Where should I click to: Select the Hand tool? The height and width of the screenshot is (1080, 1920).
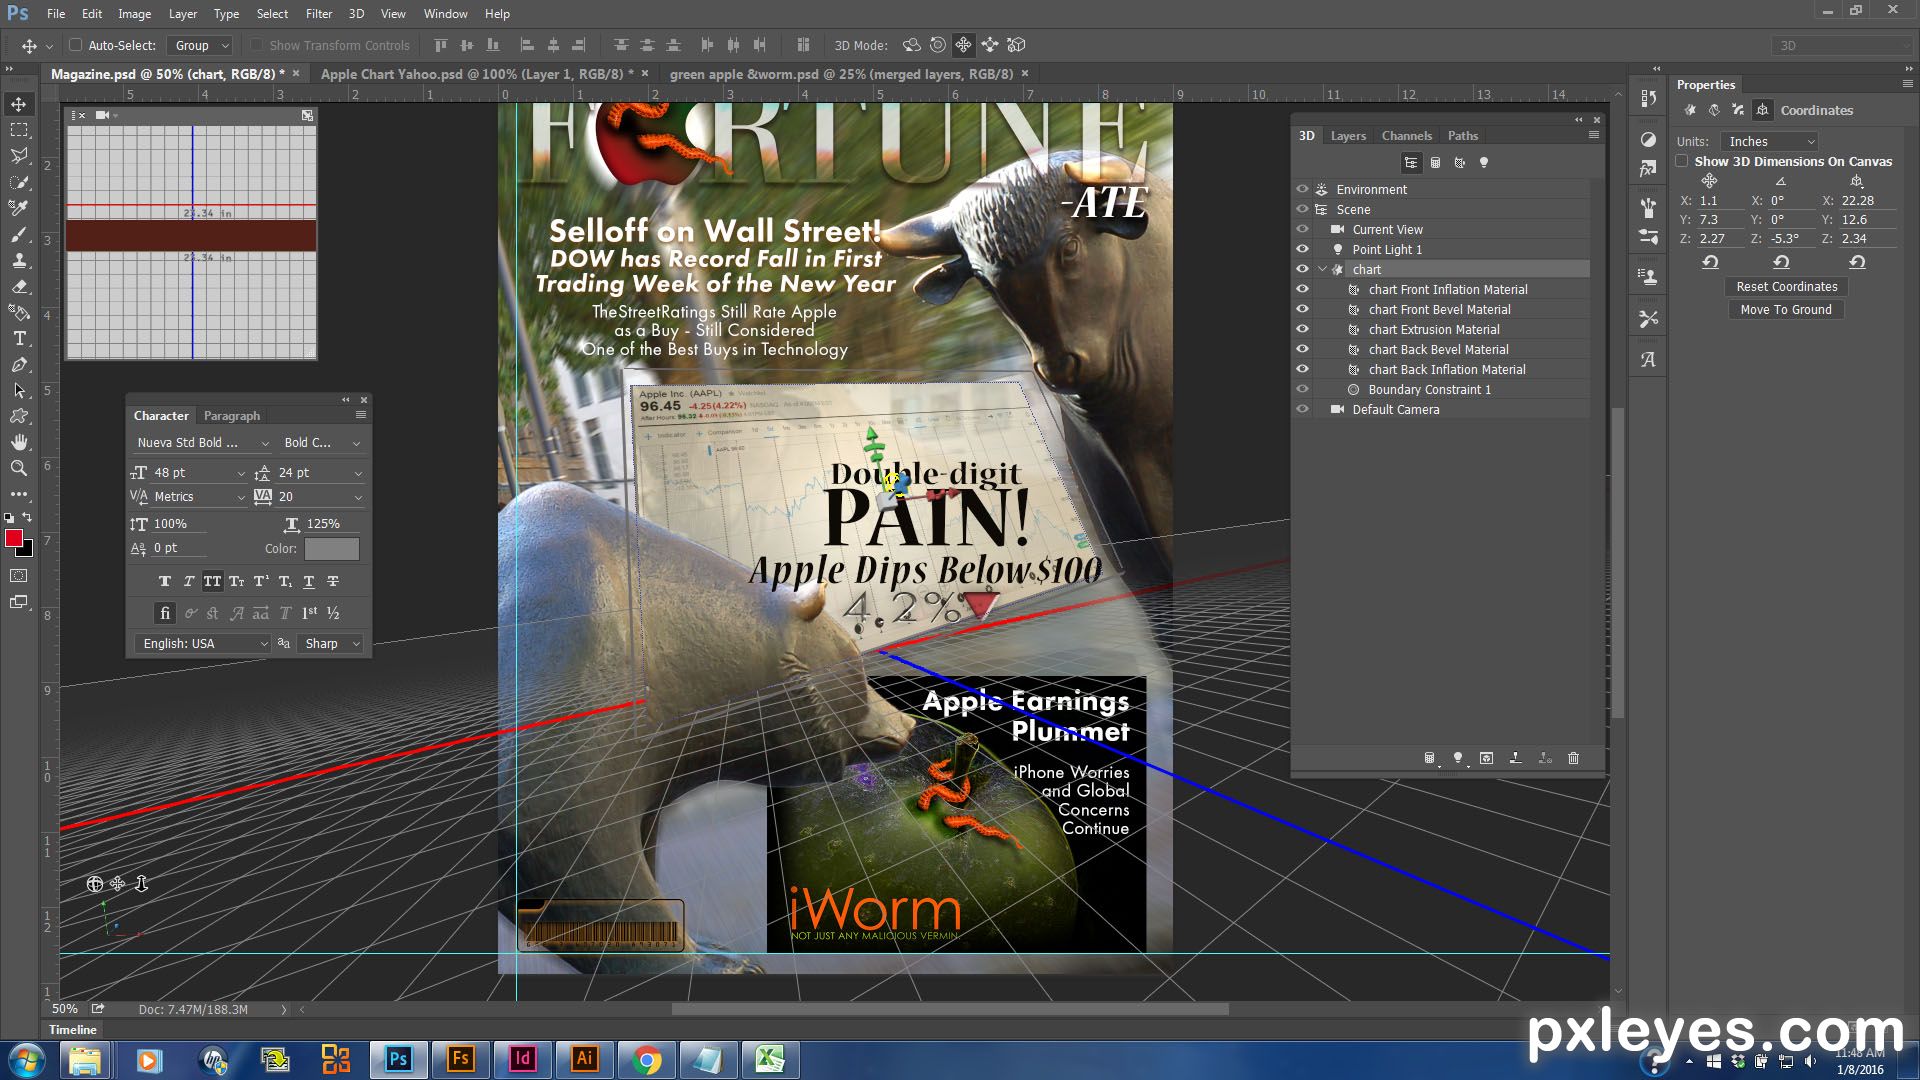[x=19, y=442]
